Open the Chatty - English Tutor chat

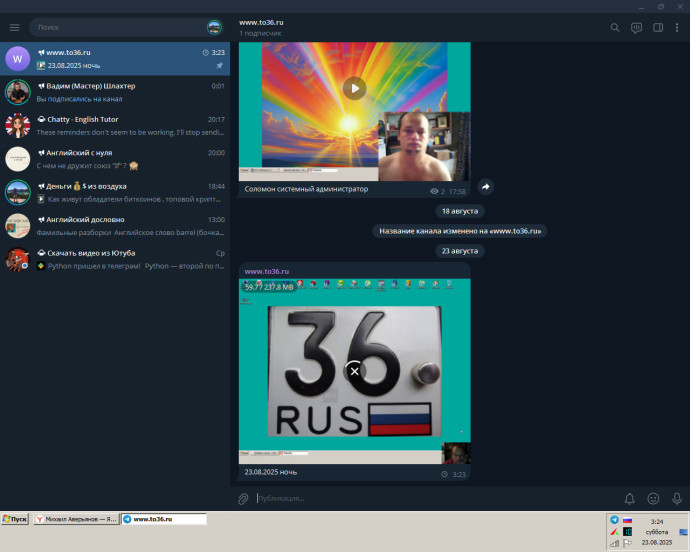(115, 126)
